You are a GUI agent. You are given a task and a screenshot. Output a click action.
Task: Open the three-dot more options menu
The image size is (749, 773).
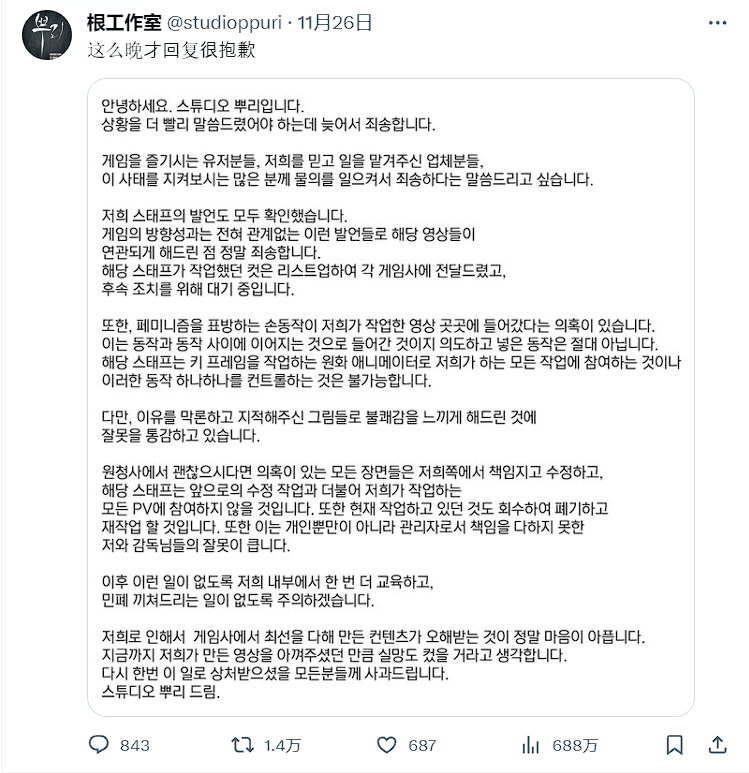(x=717, y=23)
